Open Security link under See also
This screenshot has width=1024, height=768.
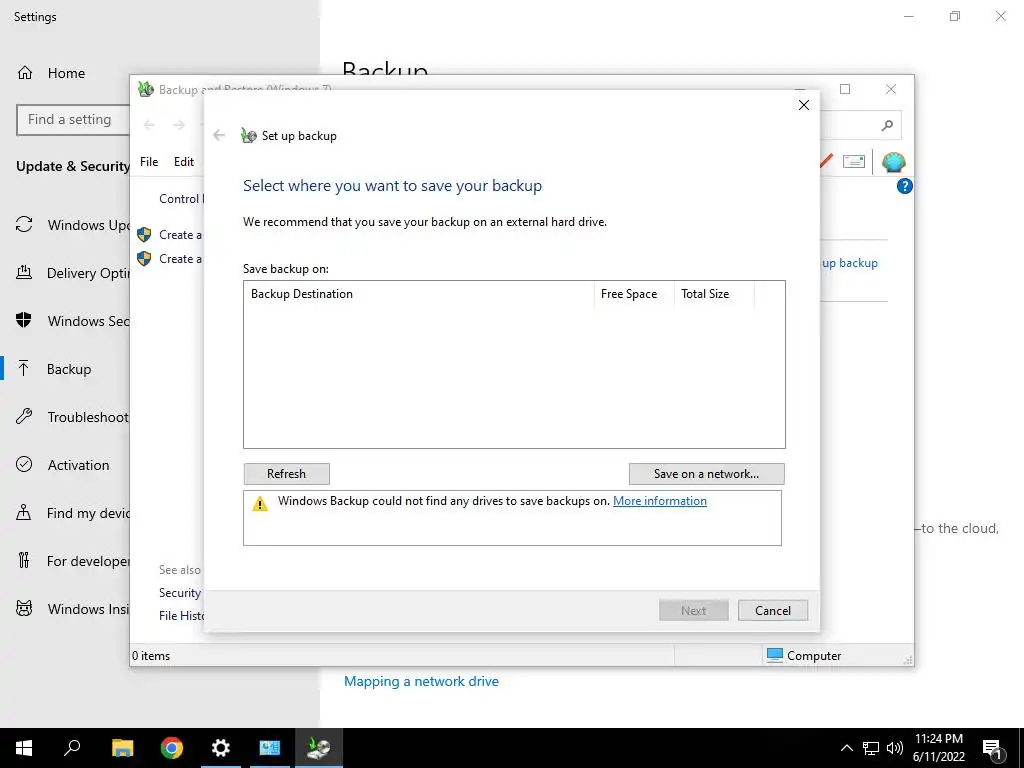pyautogui.click(x=180, y=592)
